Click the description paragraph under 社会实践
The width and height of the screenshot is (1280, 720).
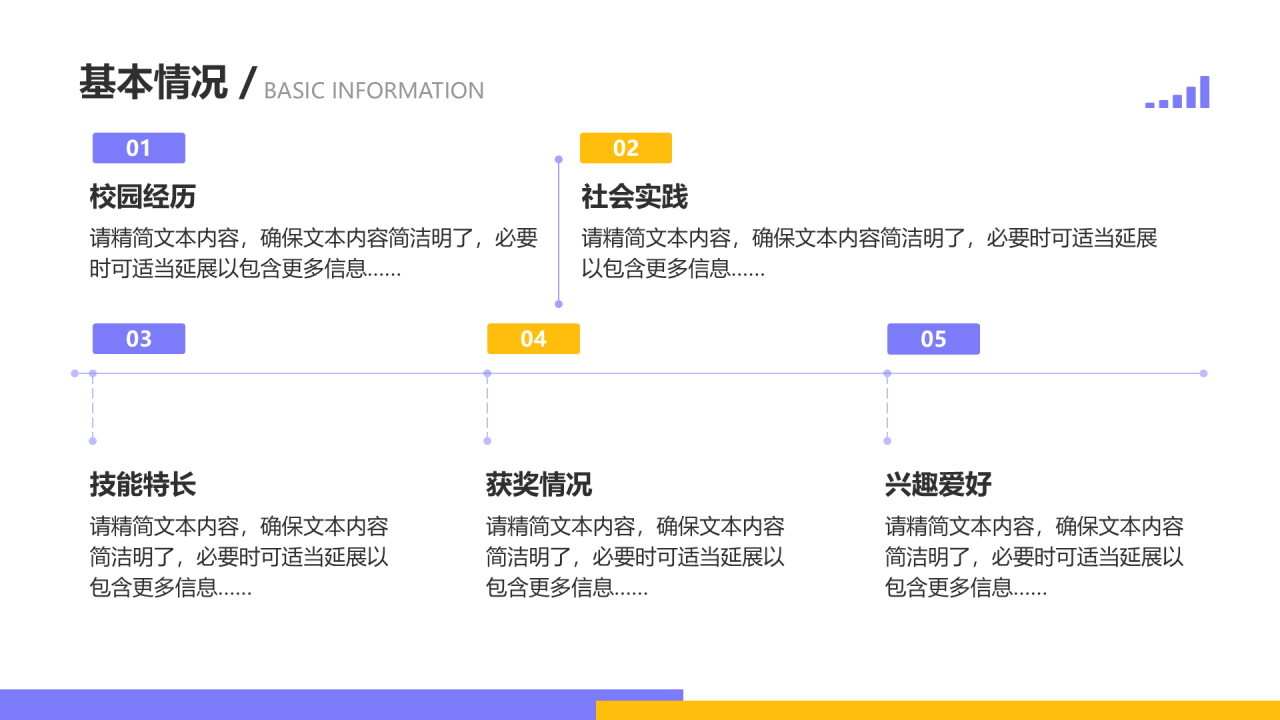(x=869, y=253)
